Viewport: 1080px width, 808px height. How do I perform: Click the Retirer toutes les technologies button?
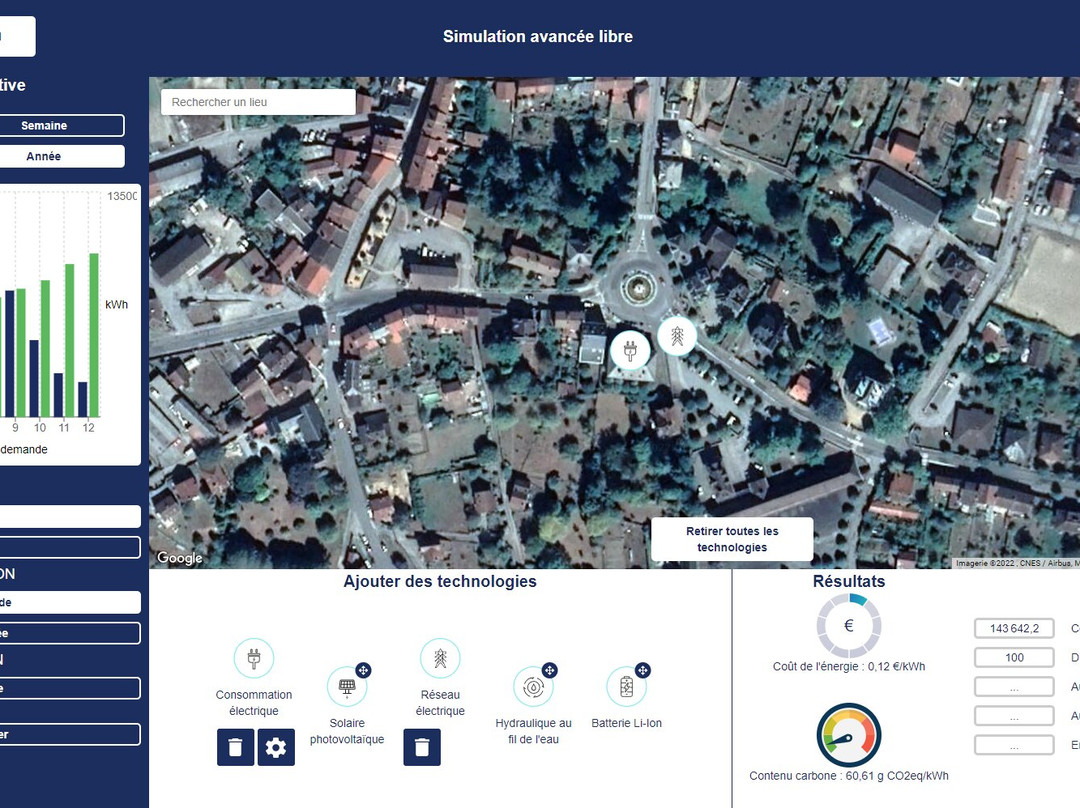732,539
